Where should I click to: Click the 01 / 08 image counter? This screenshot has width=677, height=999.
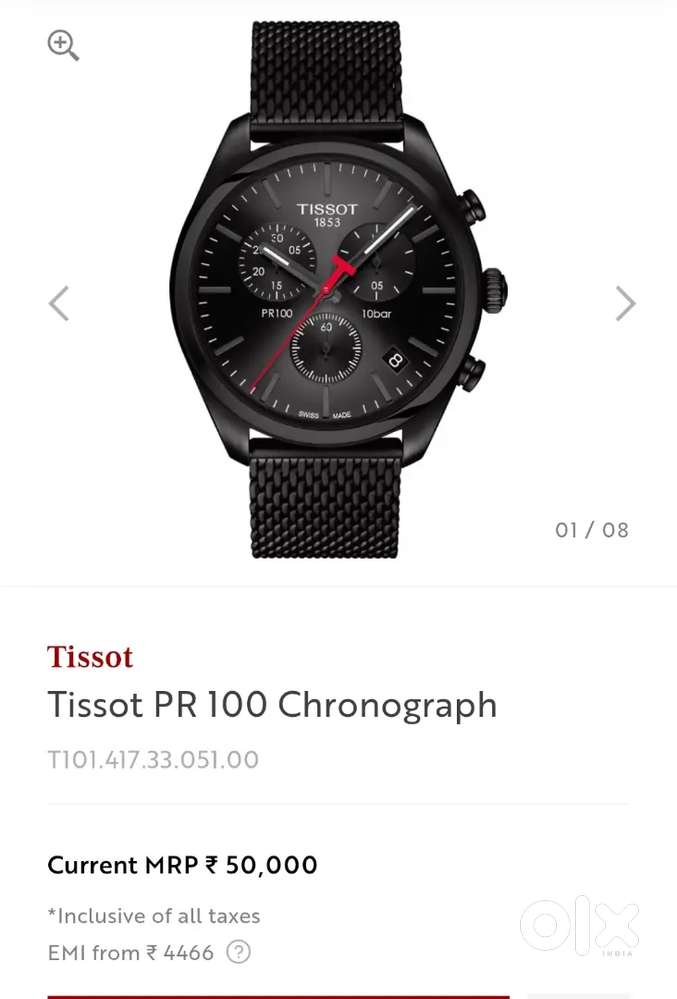tap(591, 530)
